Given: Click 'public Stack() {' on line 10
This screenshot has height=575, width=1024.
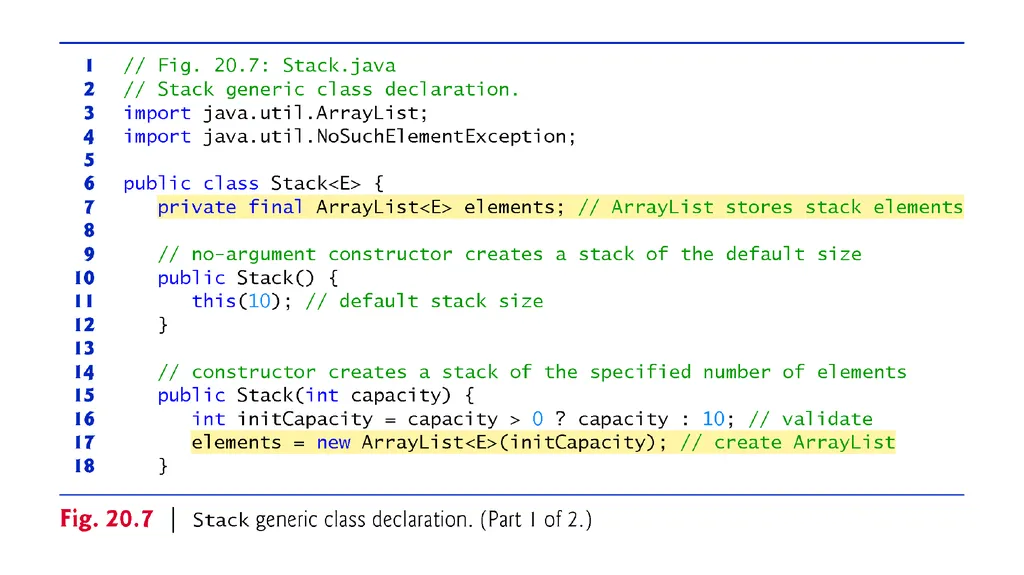Looking at the screenshot, I should [248, 278].
